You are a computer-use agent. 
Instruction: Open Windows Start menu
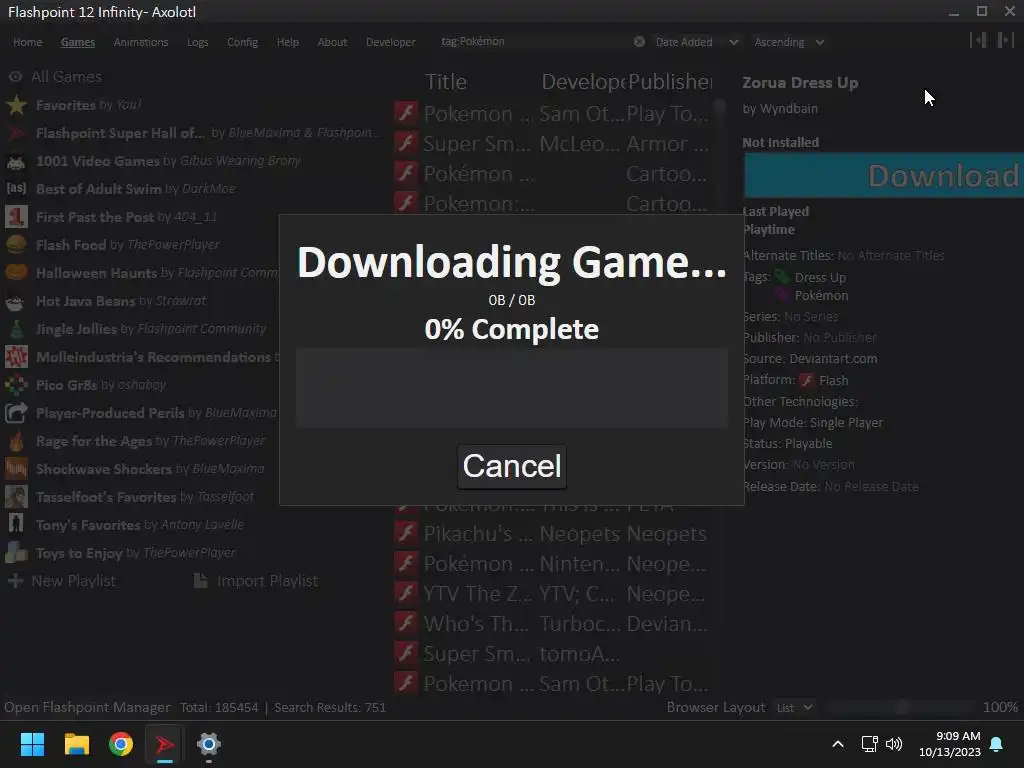[32, 744]
